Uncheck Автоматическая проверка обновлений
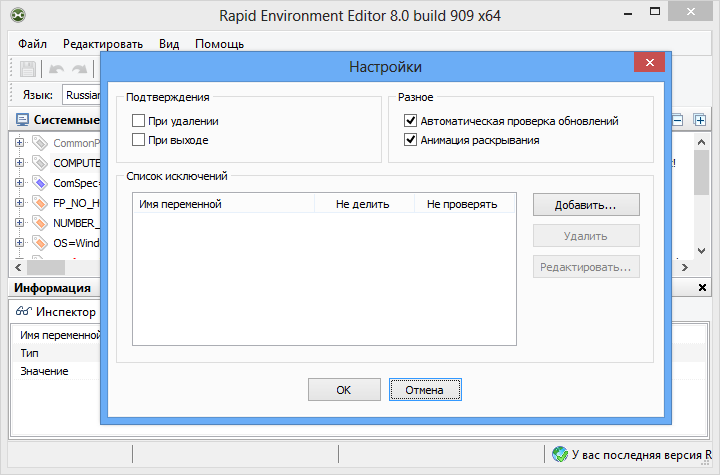720x475 pixels. pos(411,121)
